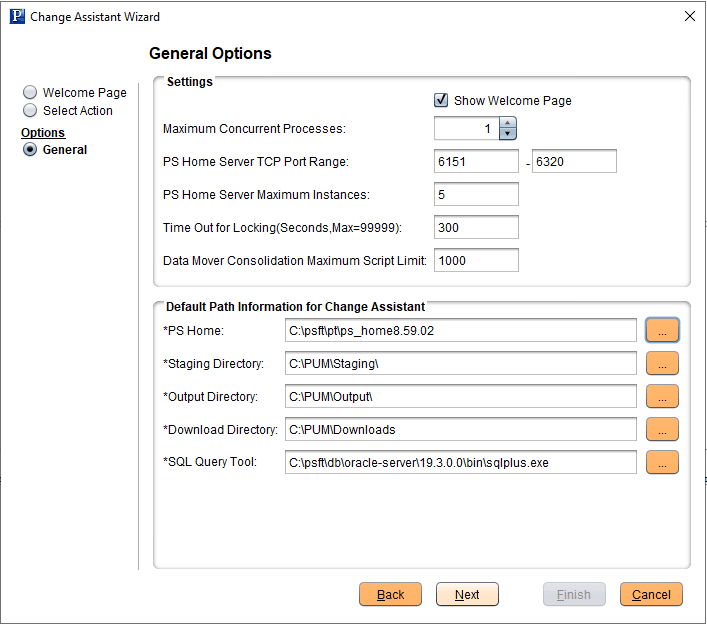
Task: Browse for the SQL Query Tool executable
Action: coord(662,462)
